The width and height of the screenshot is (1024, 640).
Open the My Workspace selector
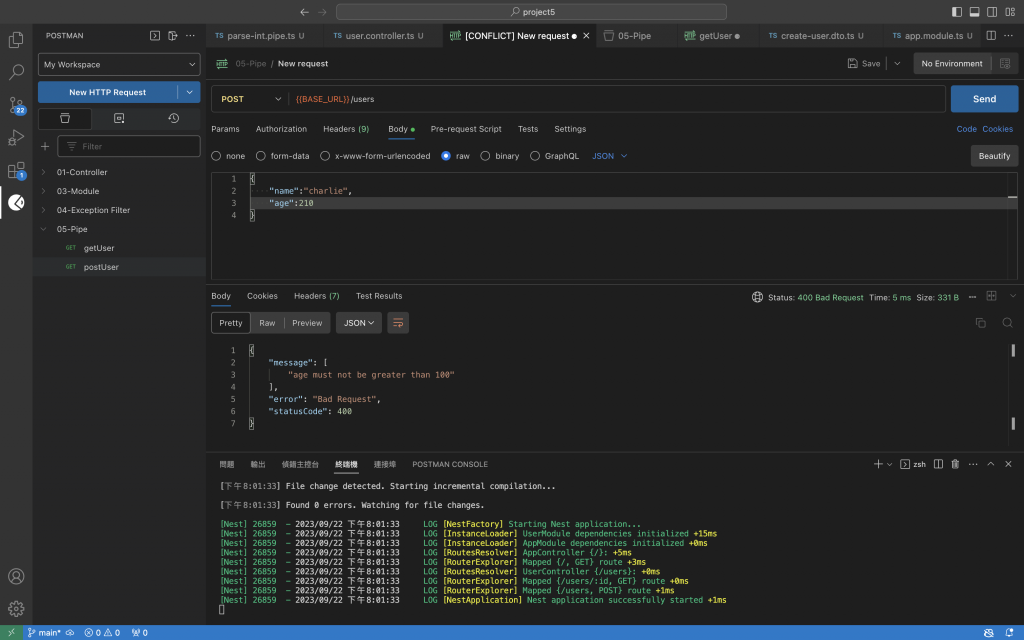(119, 64)
